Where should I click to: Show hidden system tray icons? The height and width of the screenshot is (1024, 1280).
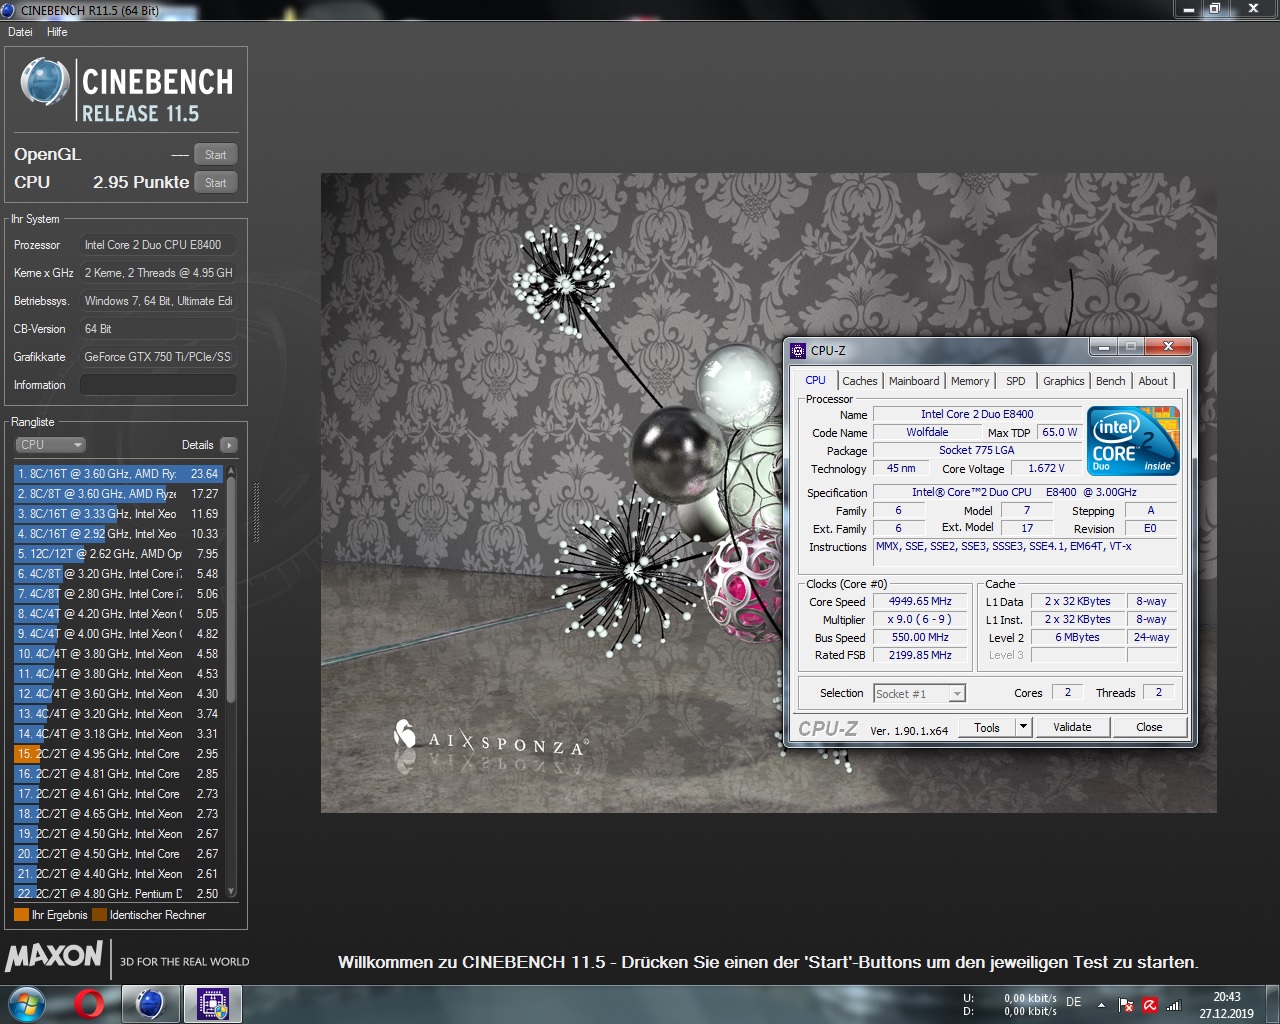pos(1101,1005)
